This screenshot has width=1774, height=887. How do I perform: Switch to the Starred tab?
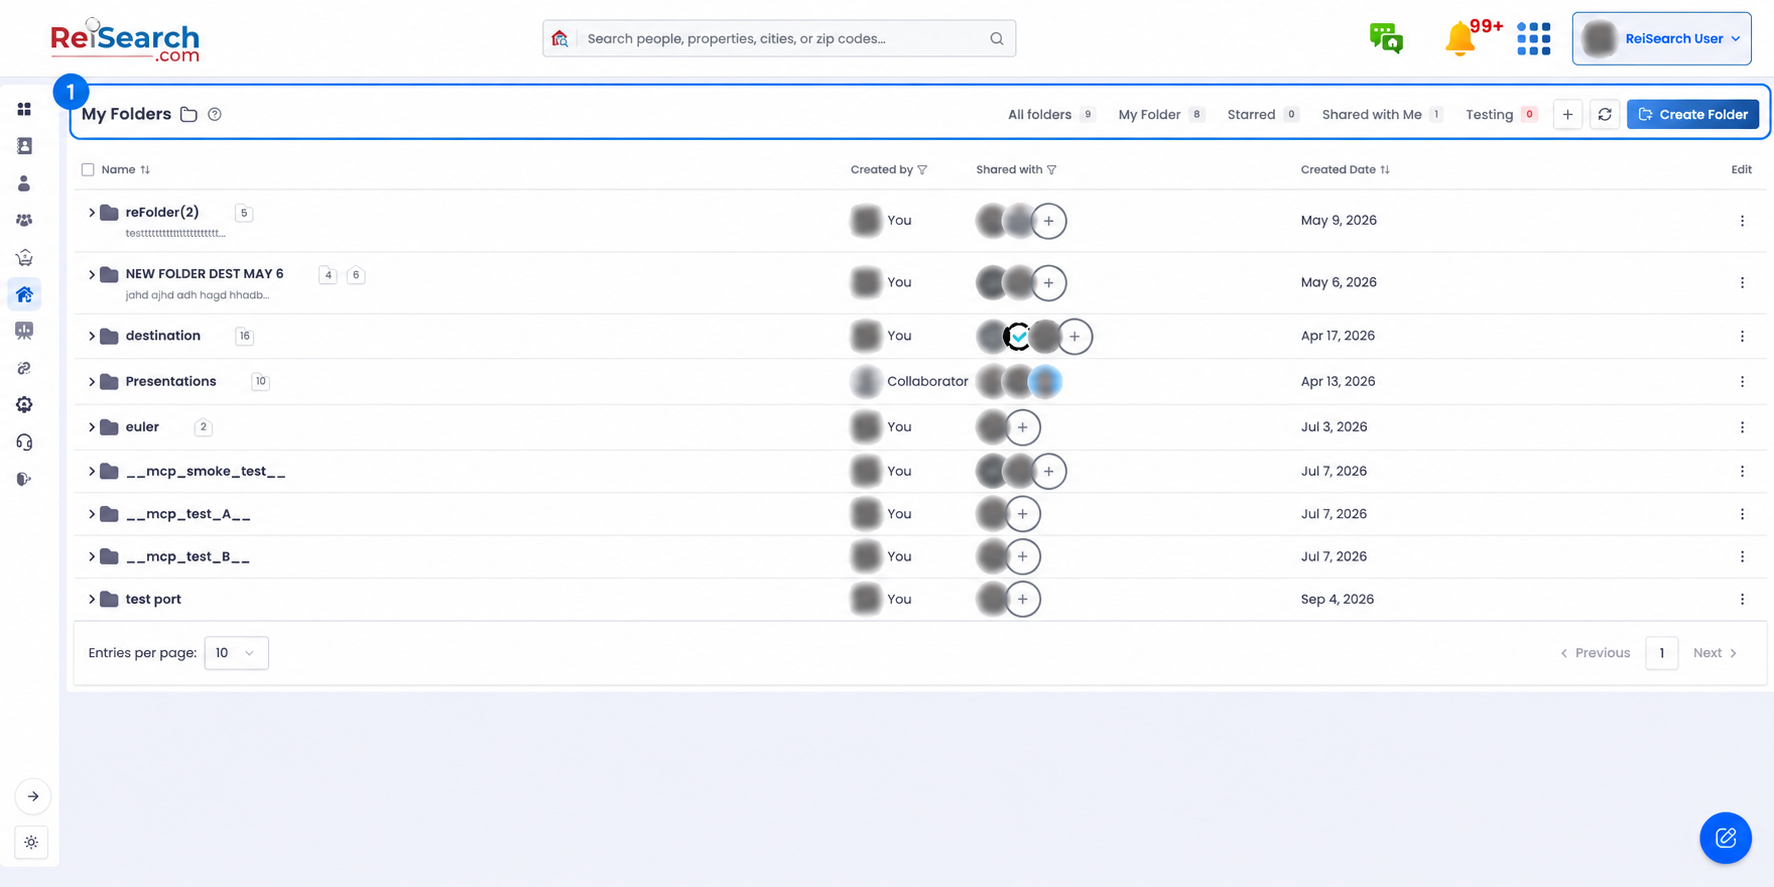click(x=1262, y=115)
